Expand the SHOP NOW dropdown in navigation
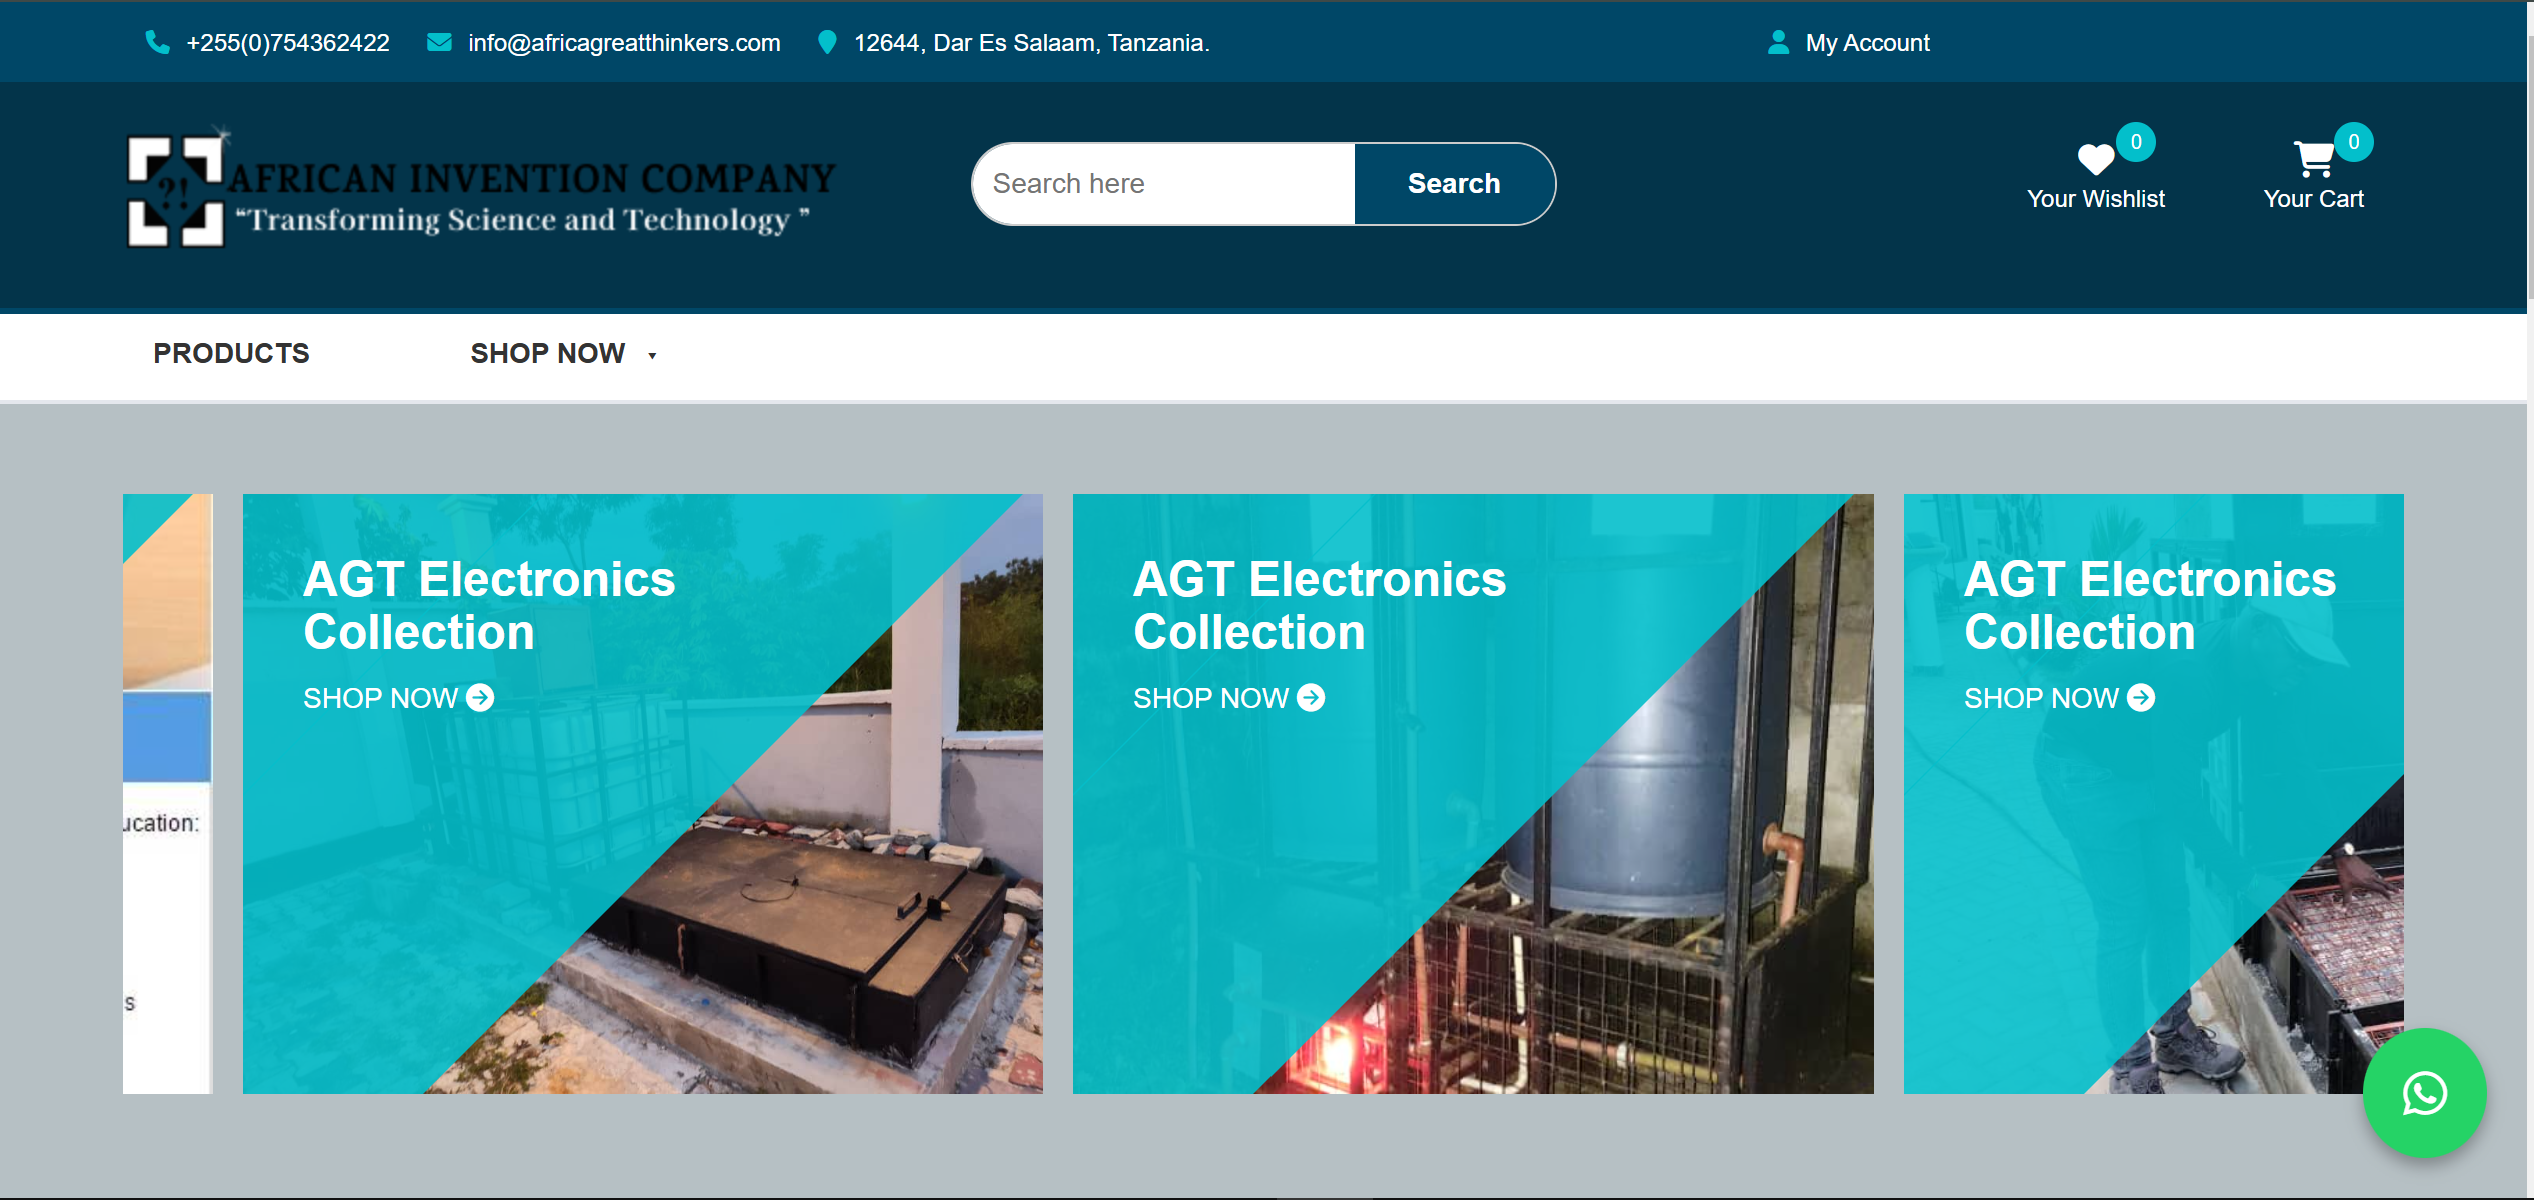This screenshot has height=1200, width=2534. pyautogui.click(x=651, y=355)
